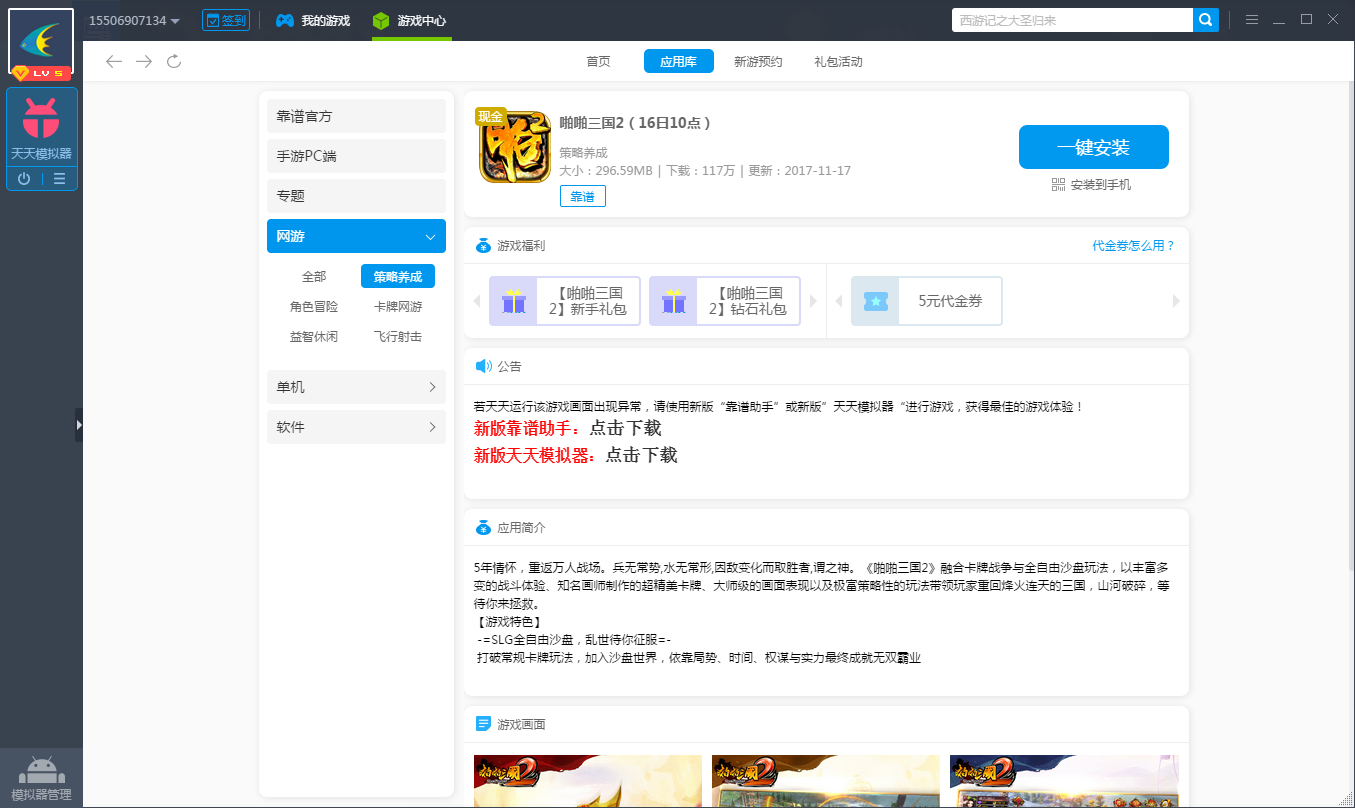Click 安装到手机 QR link
The image size is (1355, 808).
1091,185
